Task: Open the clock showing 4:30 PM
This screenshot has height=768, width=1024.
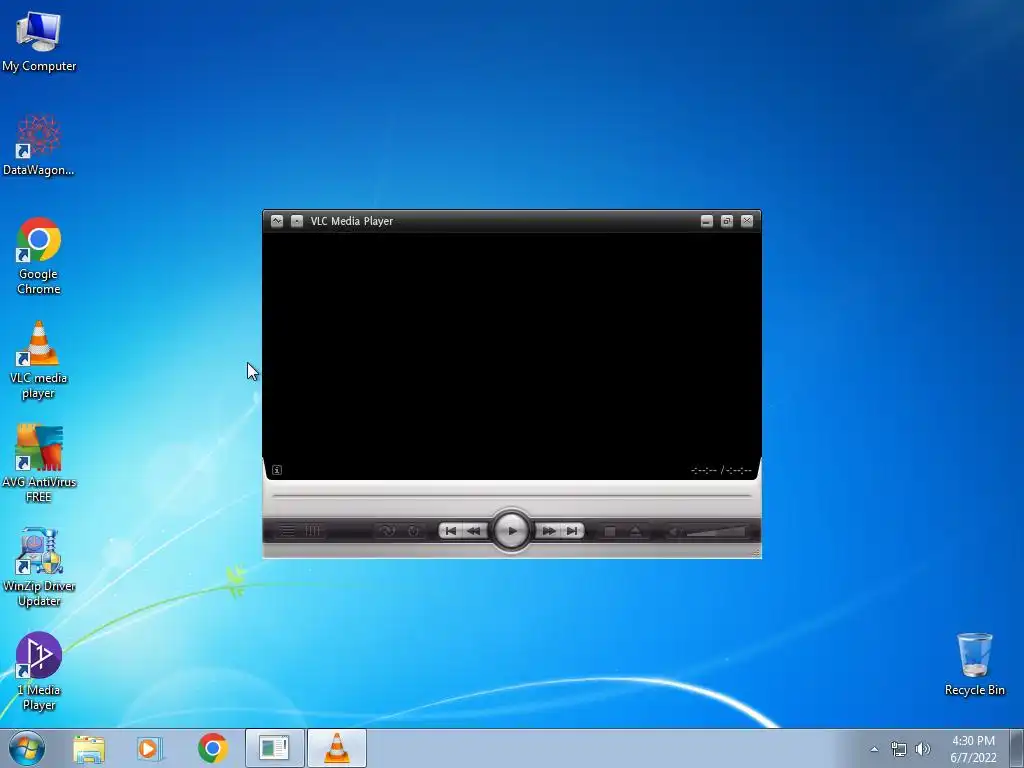Action: (x=973, y=749)
